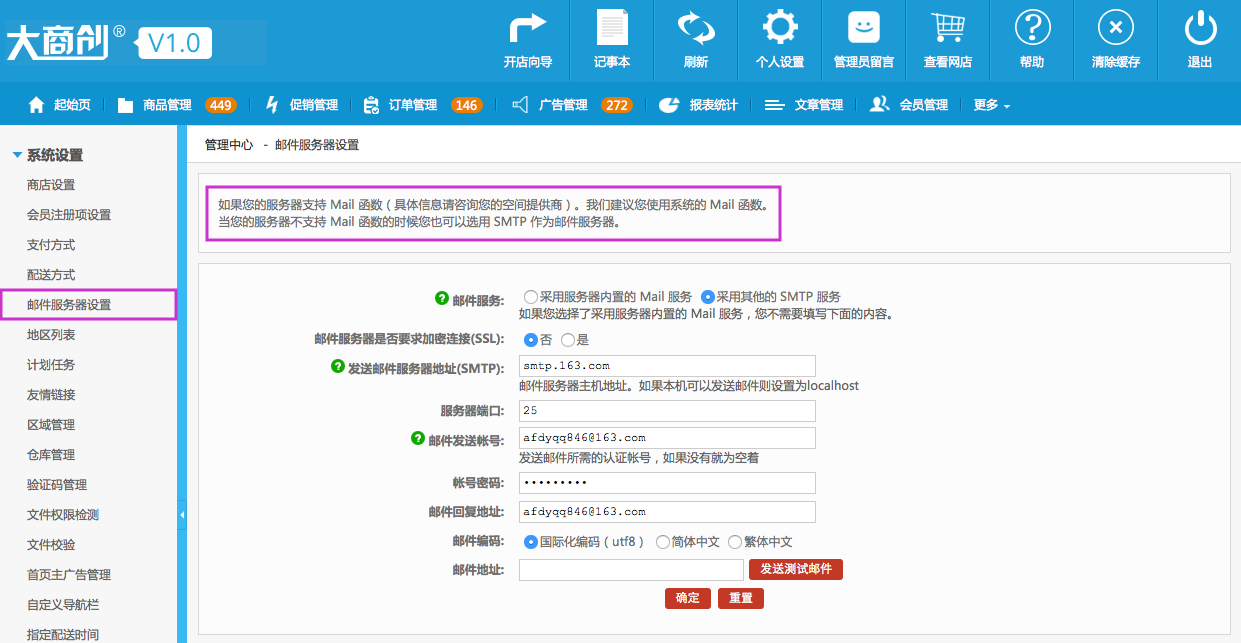Screen dimensions: 1241x643
Task: Open 文件权限检测 in the sidebar
Action: click(63, 515)
